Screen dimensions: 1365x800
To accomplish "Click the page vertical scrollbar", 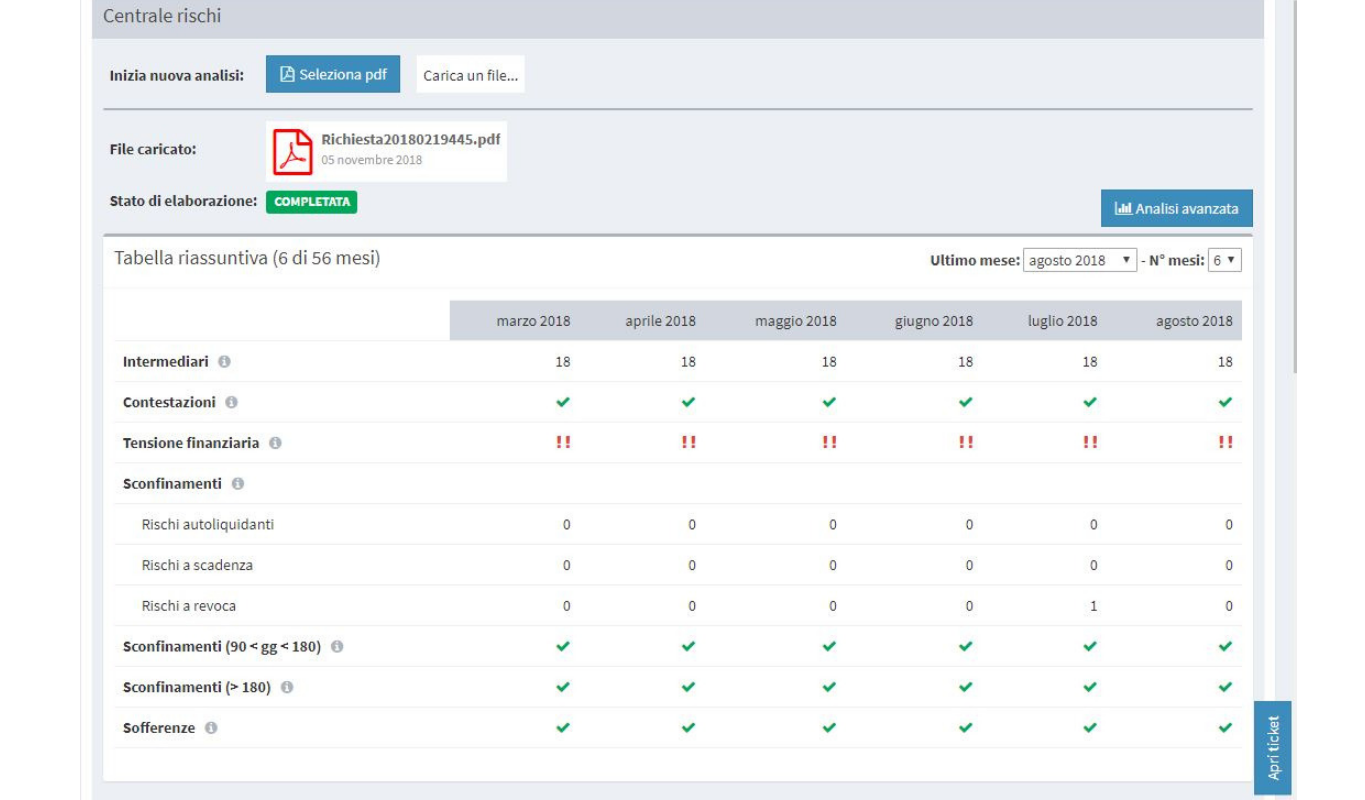I will pyautogui.click(x=1296, y=186).
